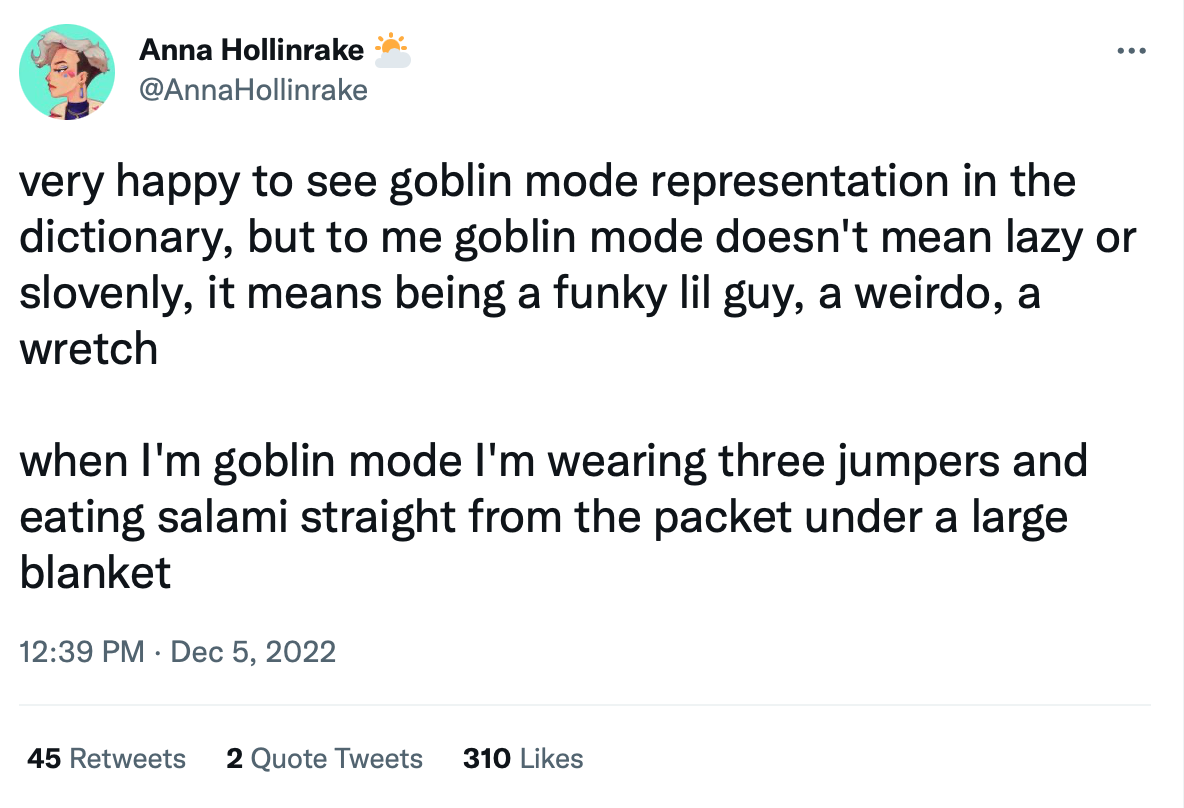Click the bold 310 count next to Likes
The width and height of the screenshot is (1184, 808).
(x=486, y=759)
